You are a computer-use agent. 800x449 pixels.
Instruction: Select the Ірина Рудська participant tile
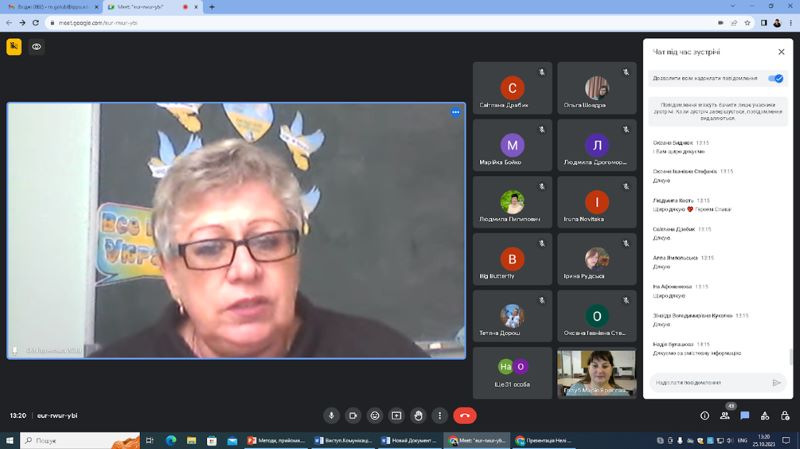[596, 259]
